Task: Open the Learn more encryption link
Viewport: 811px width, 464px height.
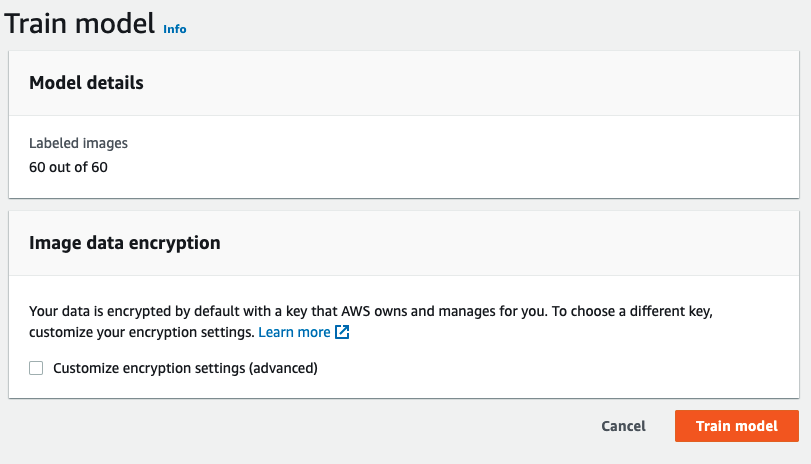Action: click(x=294, y=332)
